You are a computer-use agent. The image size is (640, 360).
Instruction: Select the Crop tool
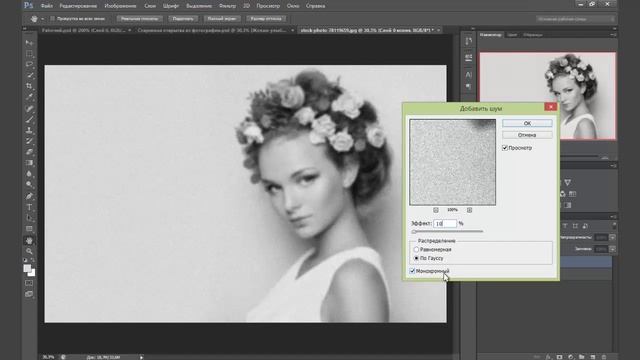click(x=29, y=87)
